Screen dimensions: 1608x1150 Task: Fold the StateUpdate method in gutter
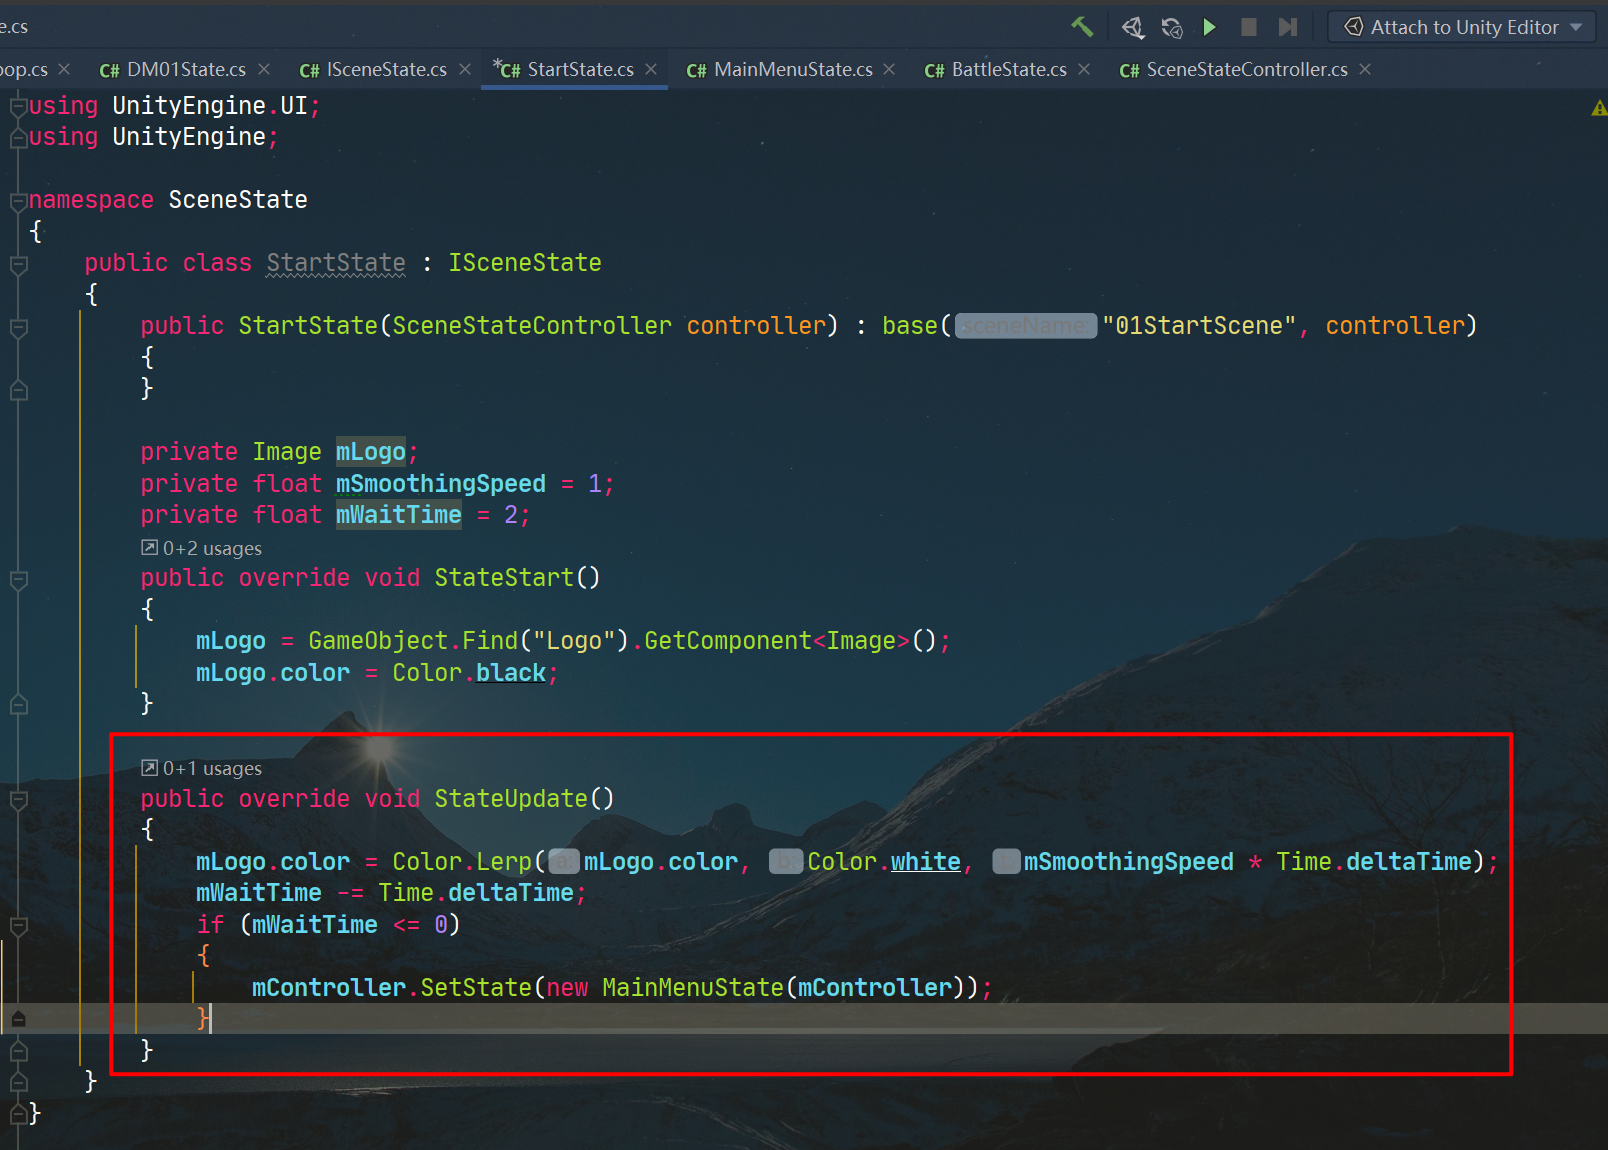point(18,799)
